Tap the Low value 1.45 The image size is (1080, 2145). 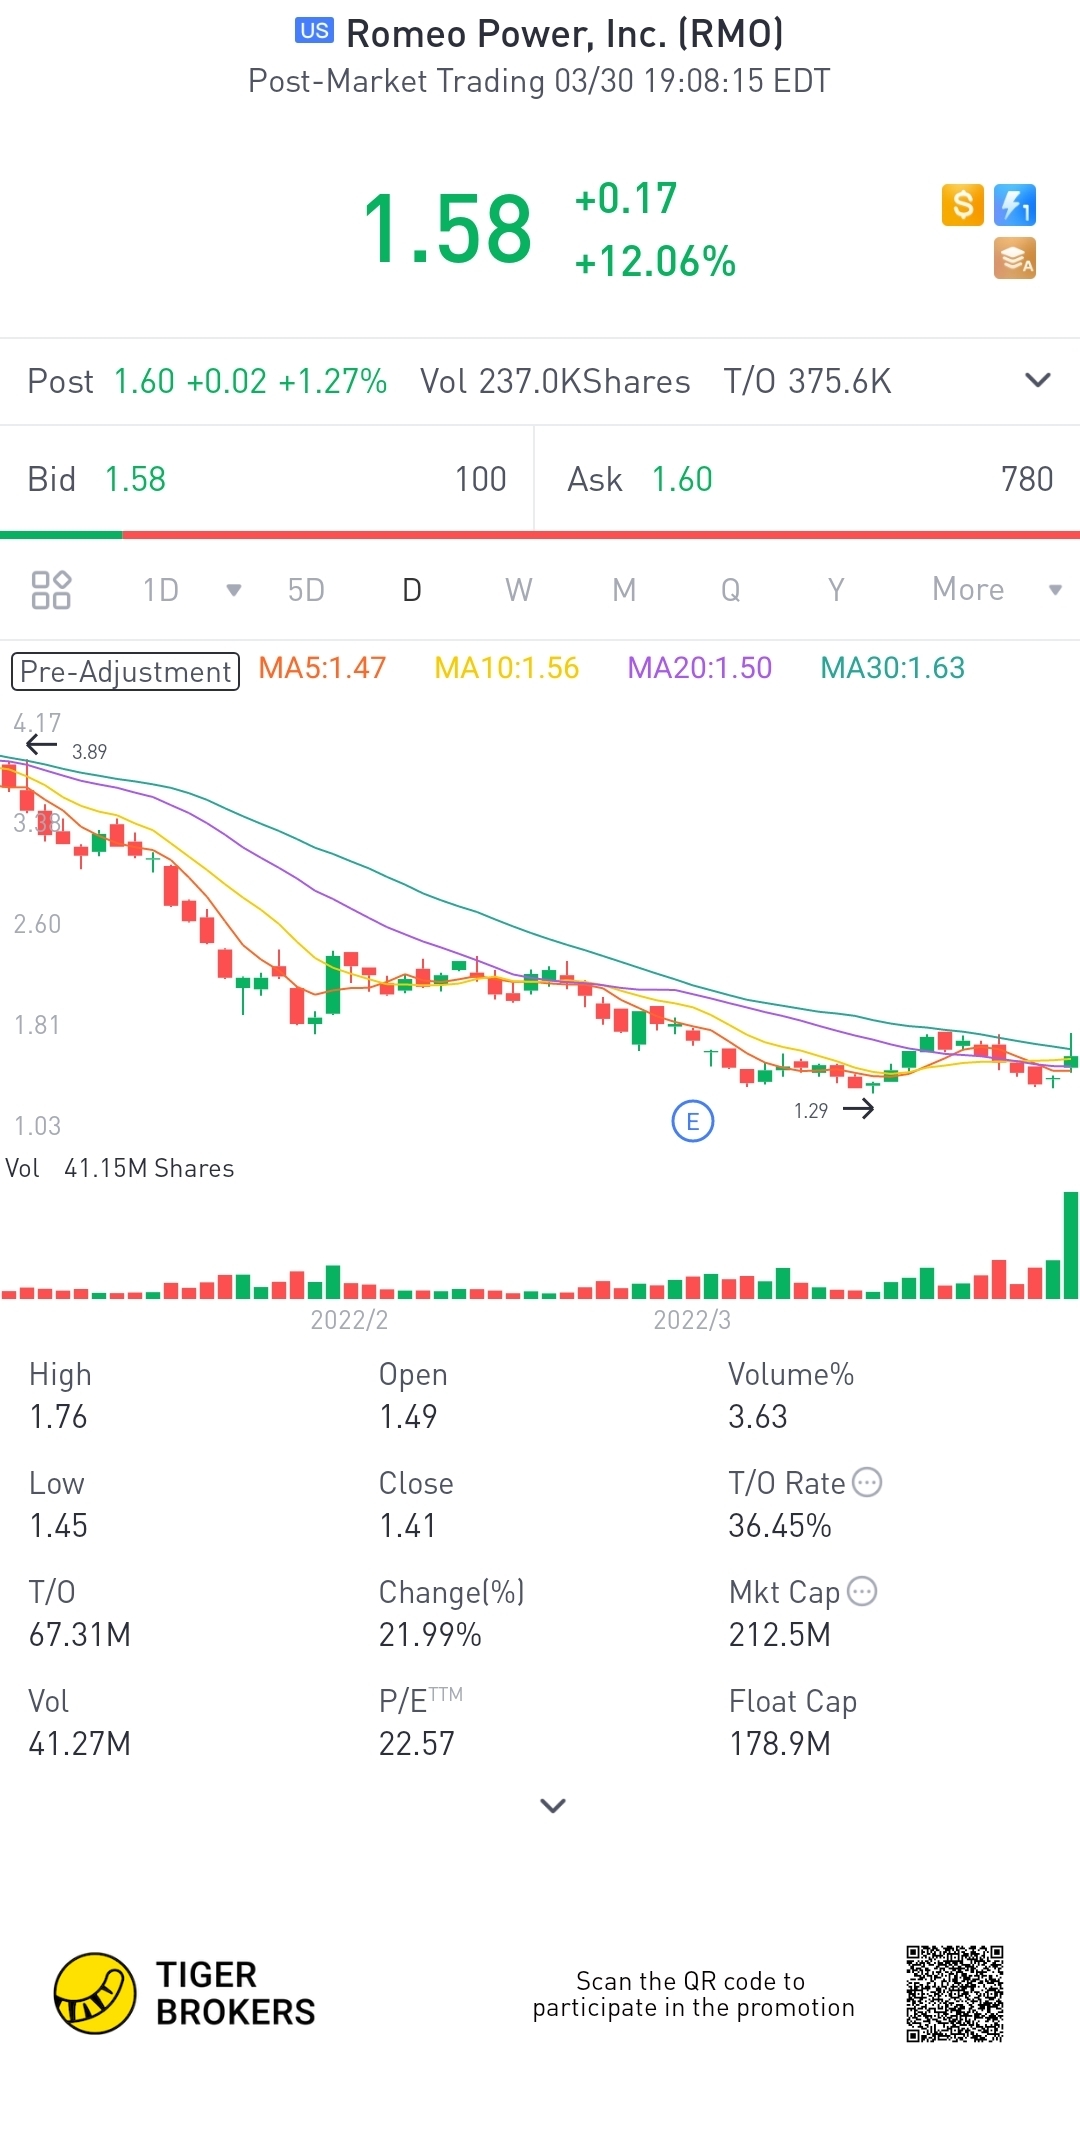(x=58, y=1526)
